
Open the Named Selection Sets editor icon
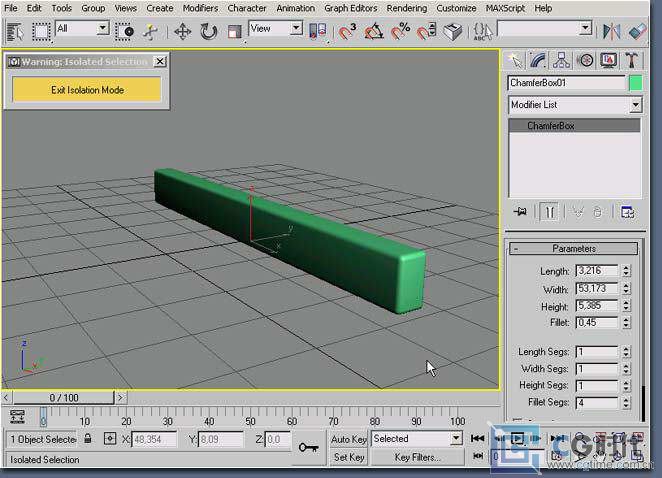pos(483,32)
